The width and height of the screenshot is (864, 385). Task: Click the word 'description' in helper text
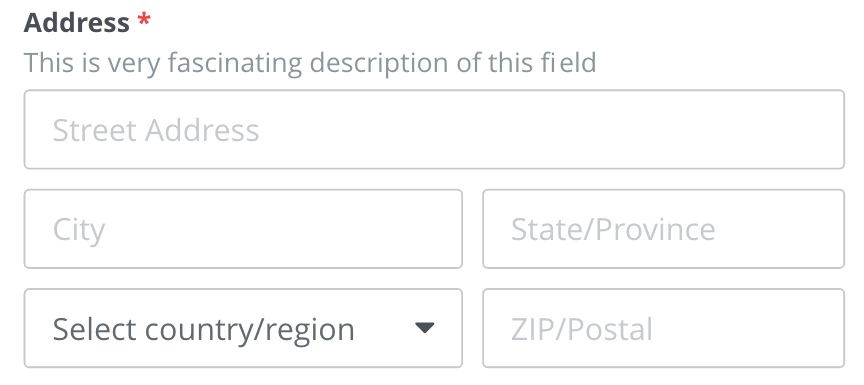[379, 64]
